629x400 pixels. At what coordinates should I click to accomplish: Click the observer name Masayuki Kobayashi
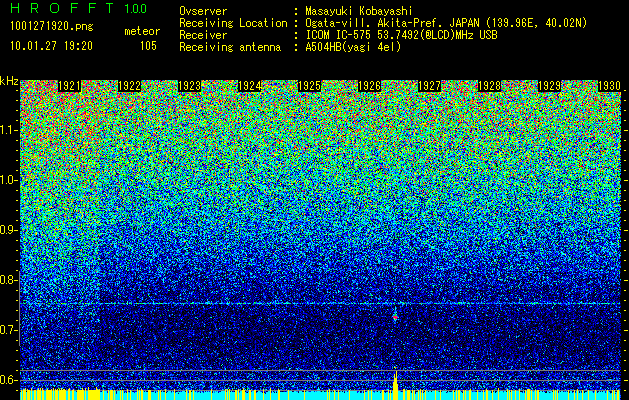pyautogui.click(x=359, y=11)
